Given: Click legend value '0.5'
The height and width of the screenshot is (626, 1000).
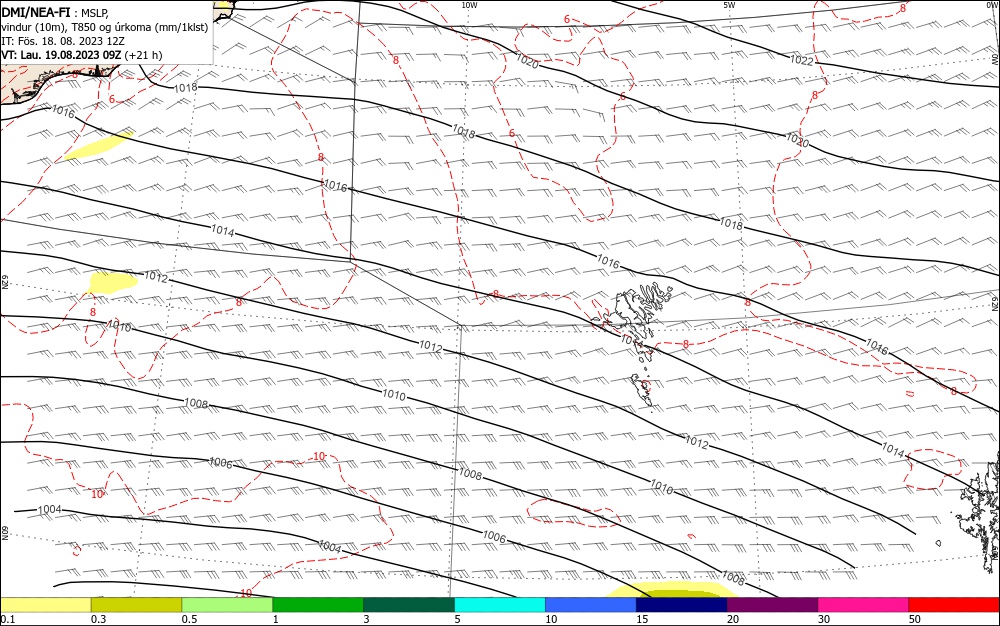Looking at the screenshot, I should [189, 619].
